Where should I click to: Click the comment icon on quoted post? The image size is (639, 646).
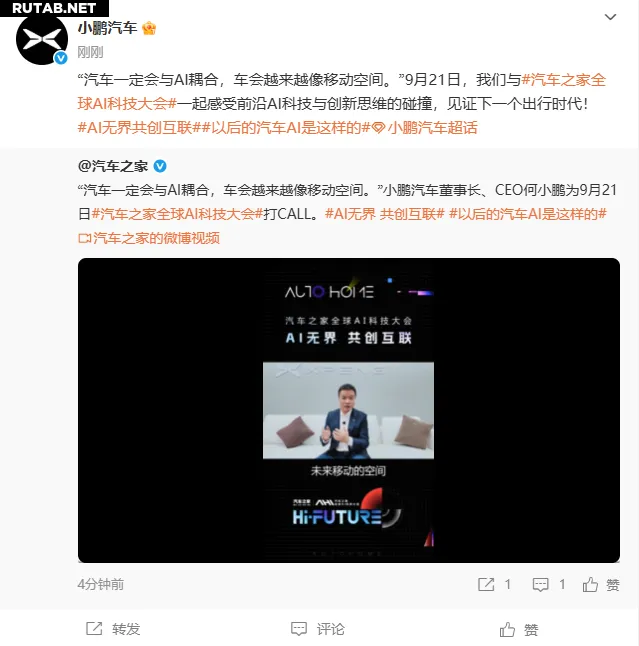point(540,585)
